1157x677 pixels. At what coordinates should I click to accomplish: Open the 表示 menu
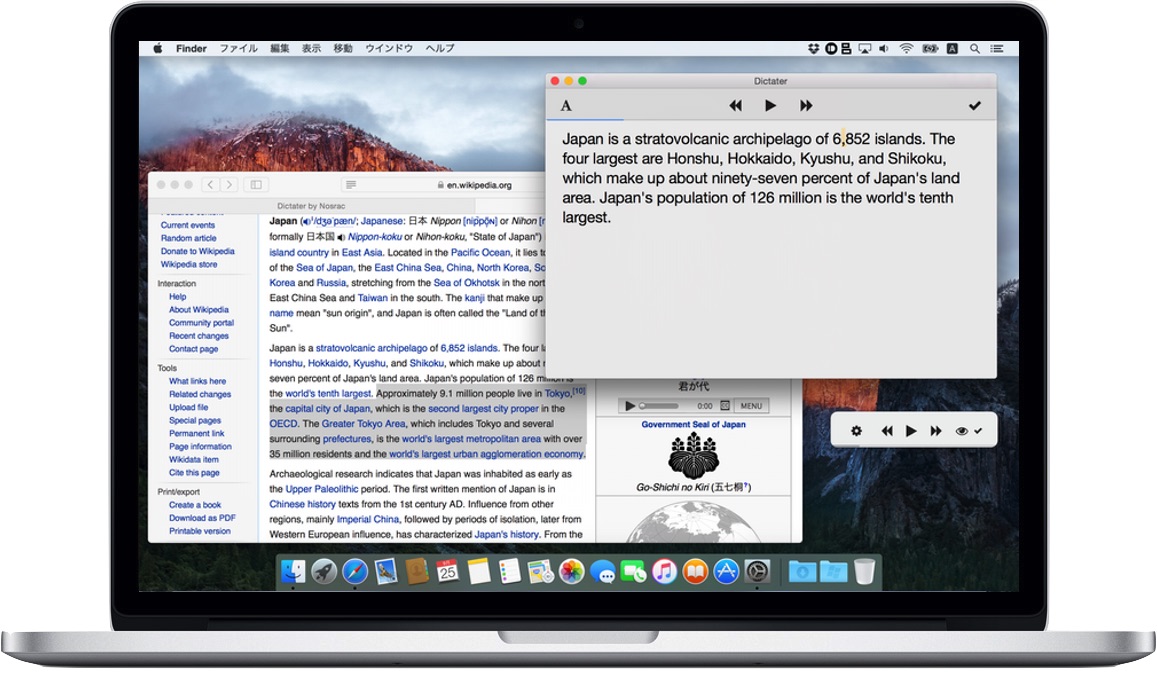click(x=311, y=48)
